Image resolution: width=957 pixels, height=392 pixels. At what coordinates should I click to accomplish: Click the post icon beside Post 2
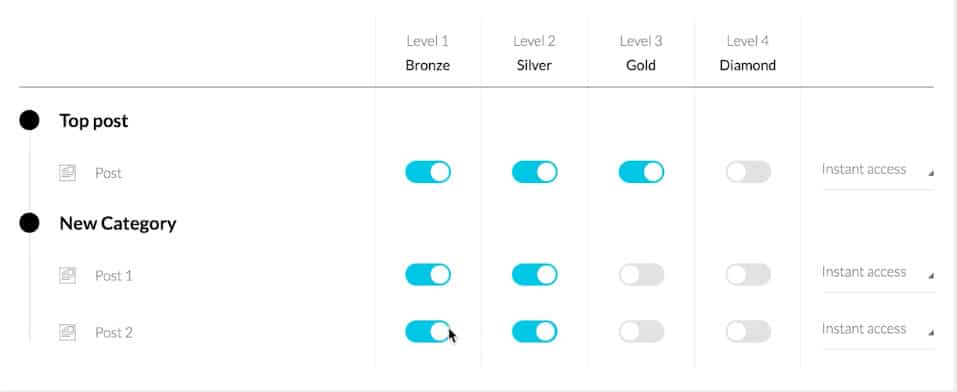click(67, 332)
